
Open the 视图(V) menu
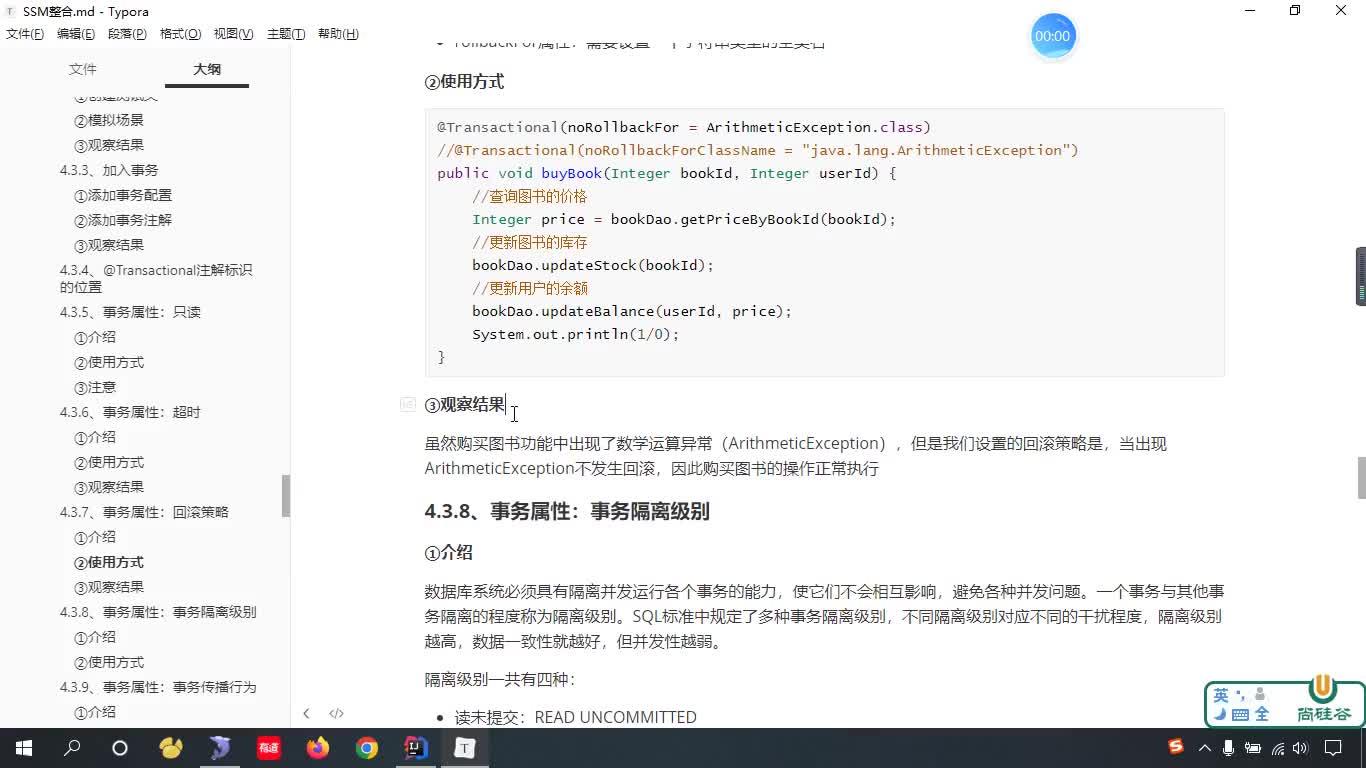(233, 34)
